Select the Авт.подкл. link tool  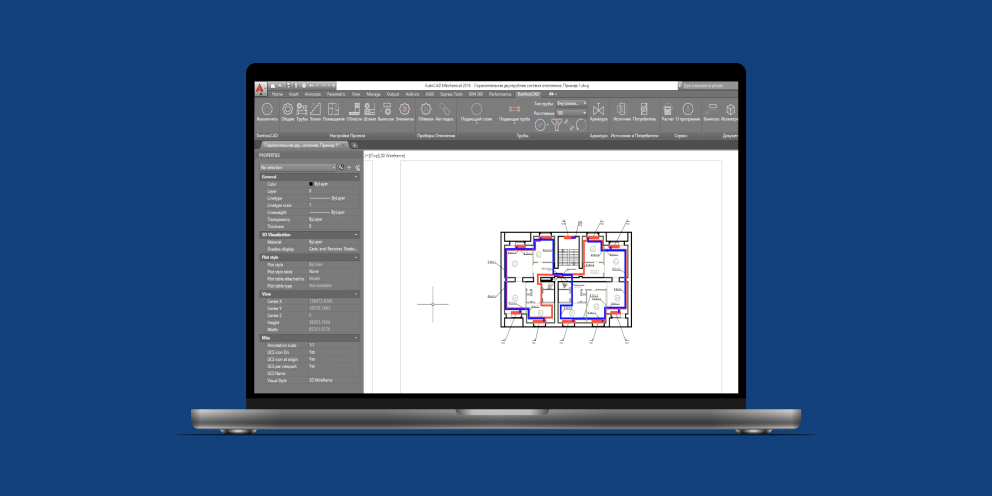[x=444, y=109]
